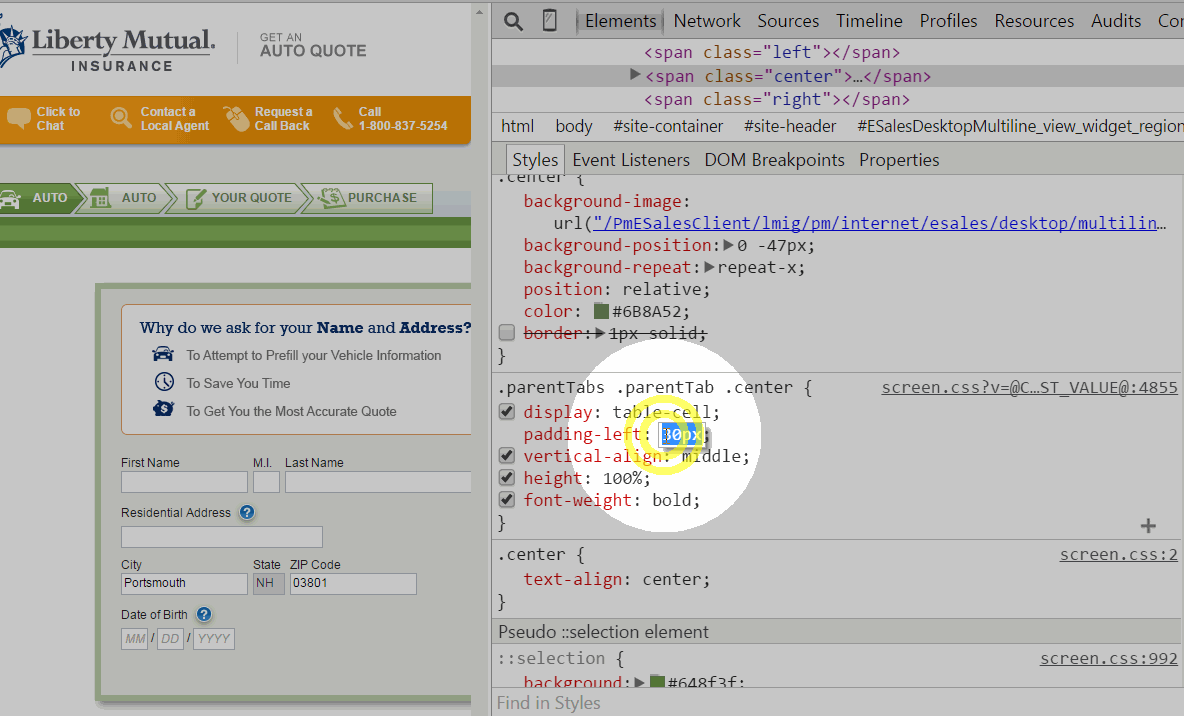Open the screen.css:4855 source link
The height and width of the screenshot is (716, 1184).
click(x=1029, y=387)
